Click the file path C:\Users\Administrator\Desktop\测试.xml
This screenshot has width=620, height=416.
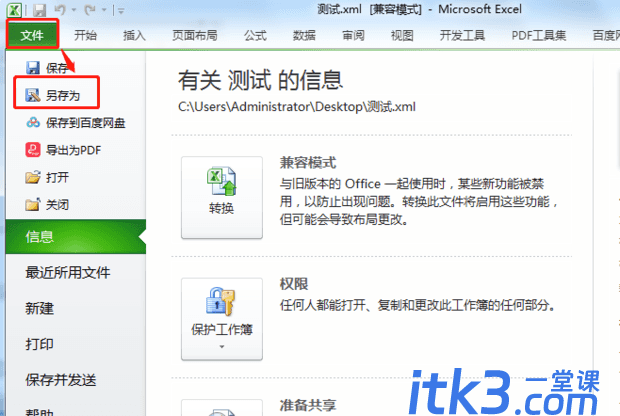coord(297,107)
